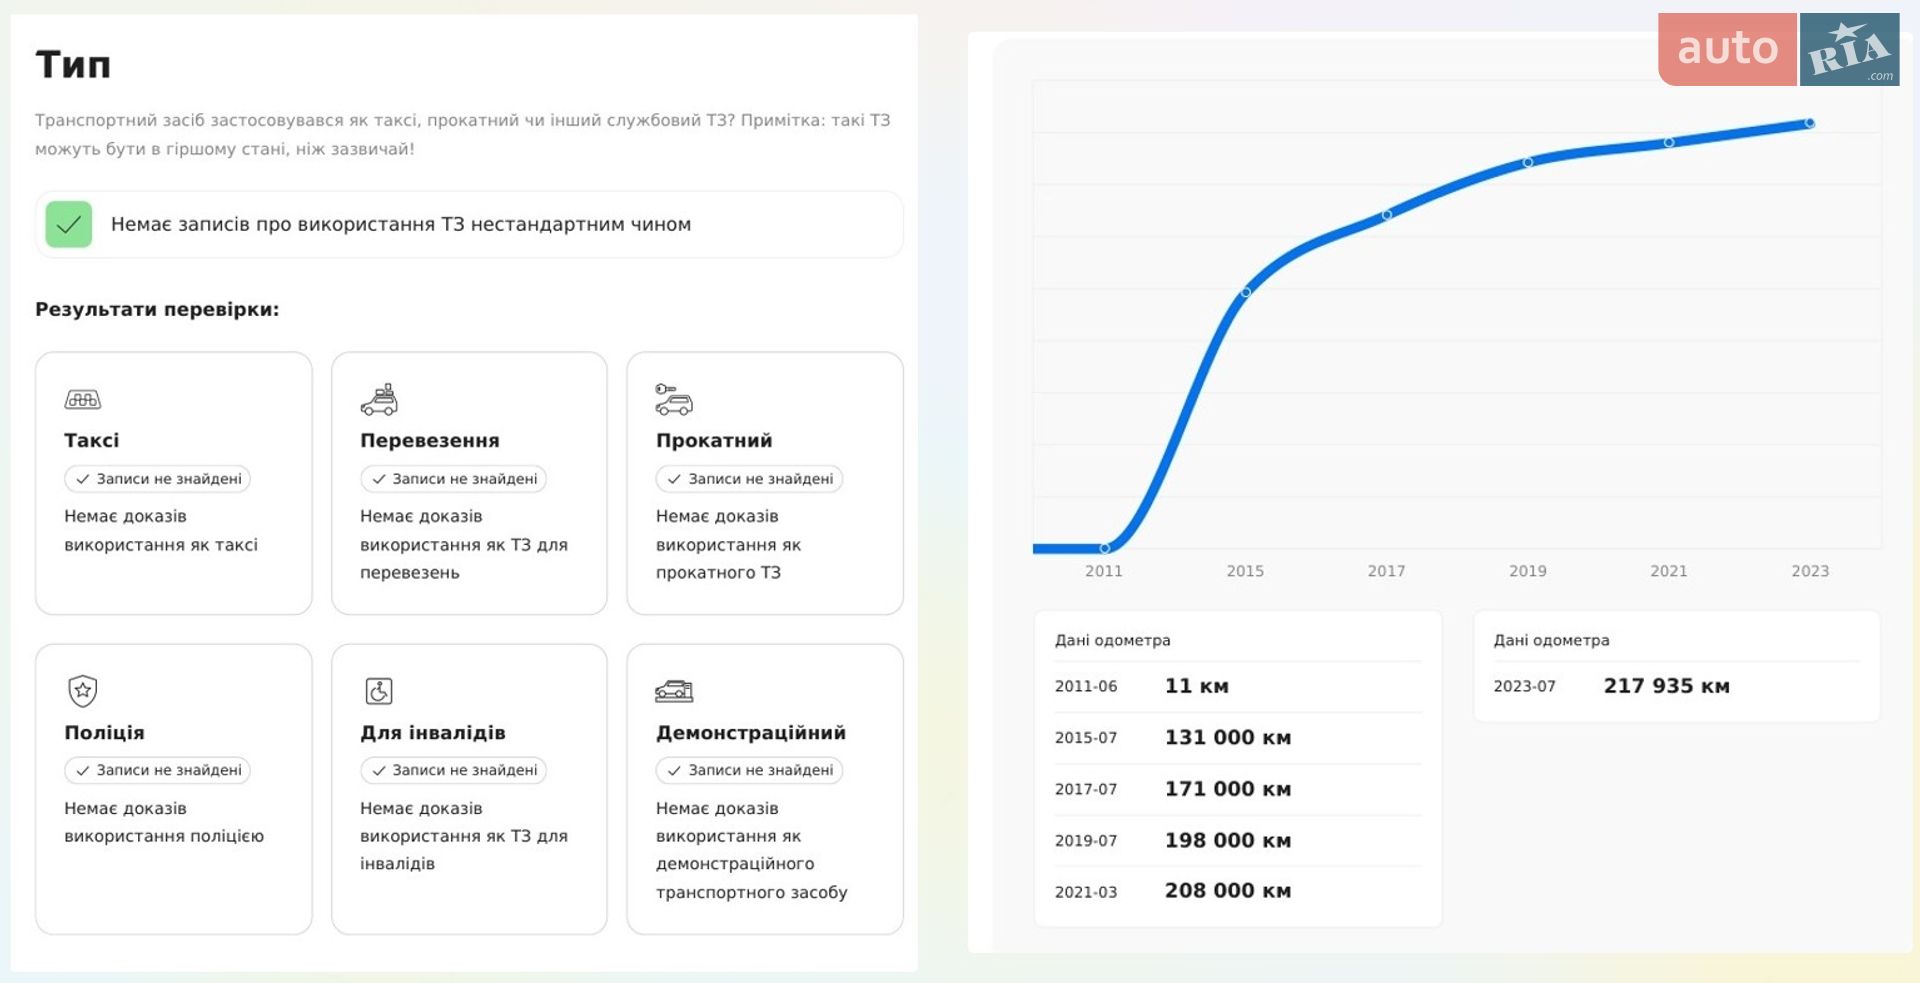Image resolution: width=1920 pixels, height=983 pixels.
Task: Click the taxi icon in Таксі card
Action: (x=83, y=400)
